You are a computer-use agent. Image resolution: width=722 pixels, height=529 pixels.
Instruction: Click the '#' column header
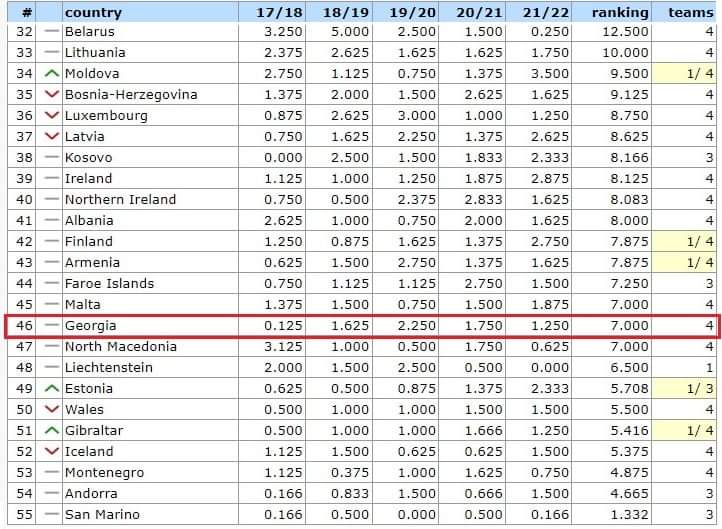click(x=27, y=12)
